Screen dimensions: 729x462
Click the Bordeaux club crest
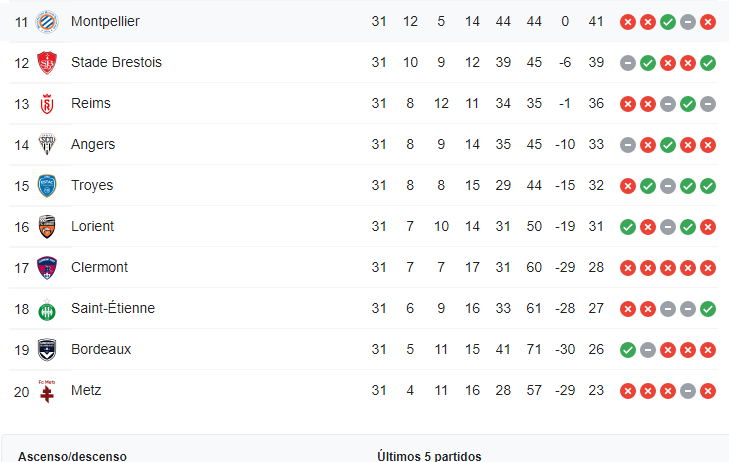pos(46,349)
